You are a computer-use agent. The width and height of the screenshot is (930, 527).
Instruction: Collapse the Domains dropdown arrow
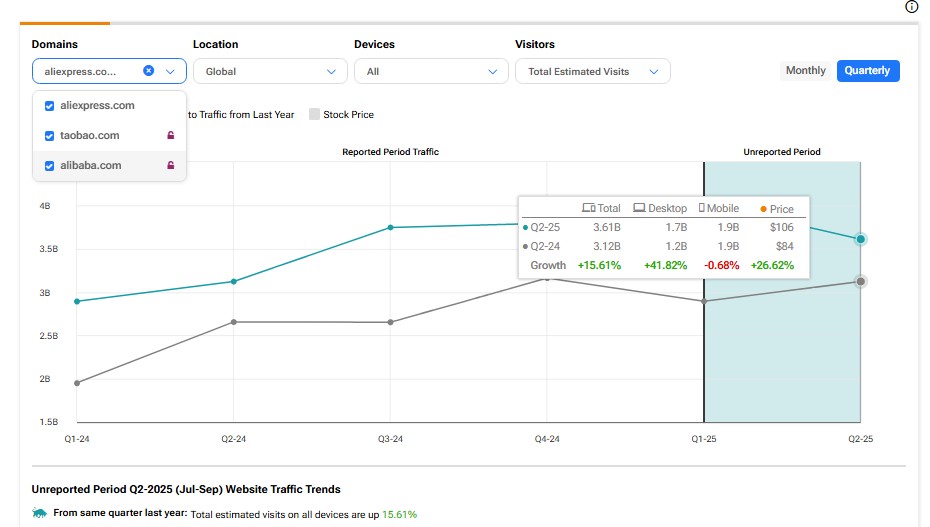pyautogui.click(x=170, y=71)
